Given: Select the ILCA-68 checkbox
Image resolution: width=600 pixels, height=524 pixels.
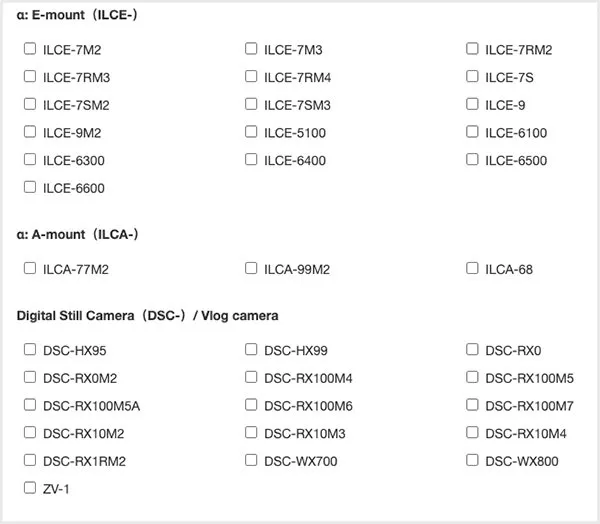Looking at the screenshot, I should [472, 268].
